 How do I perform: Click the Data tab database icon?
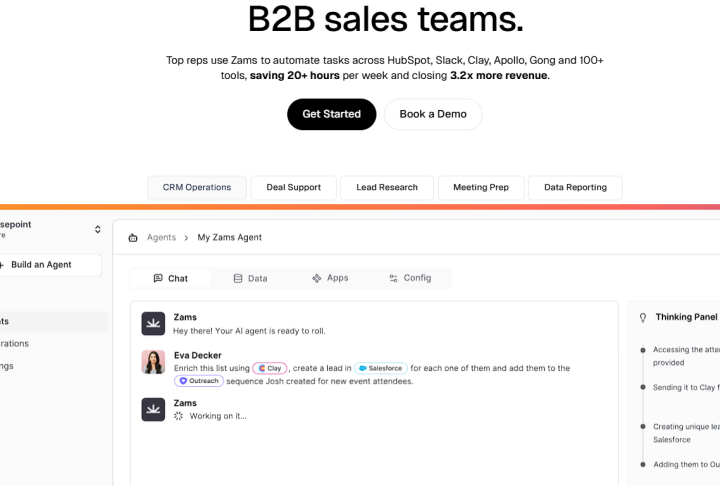click(x=238, y=278)
